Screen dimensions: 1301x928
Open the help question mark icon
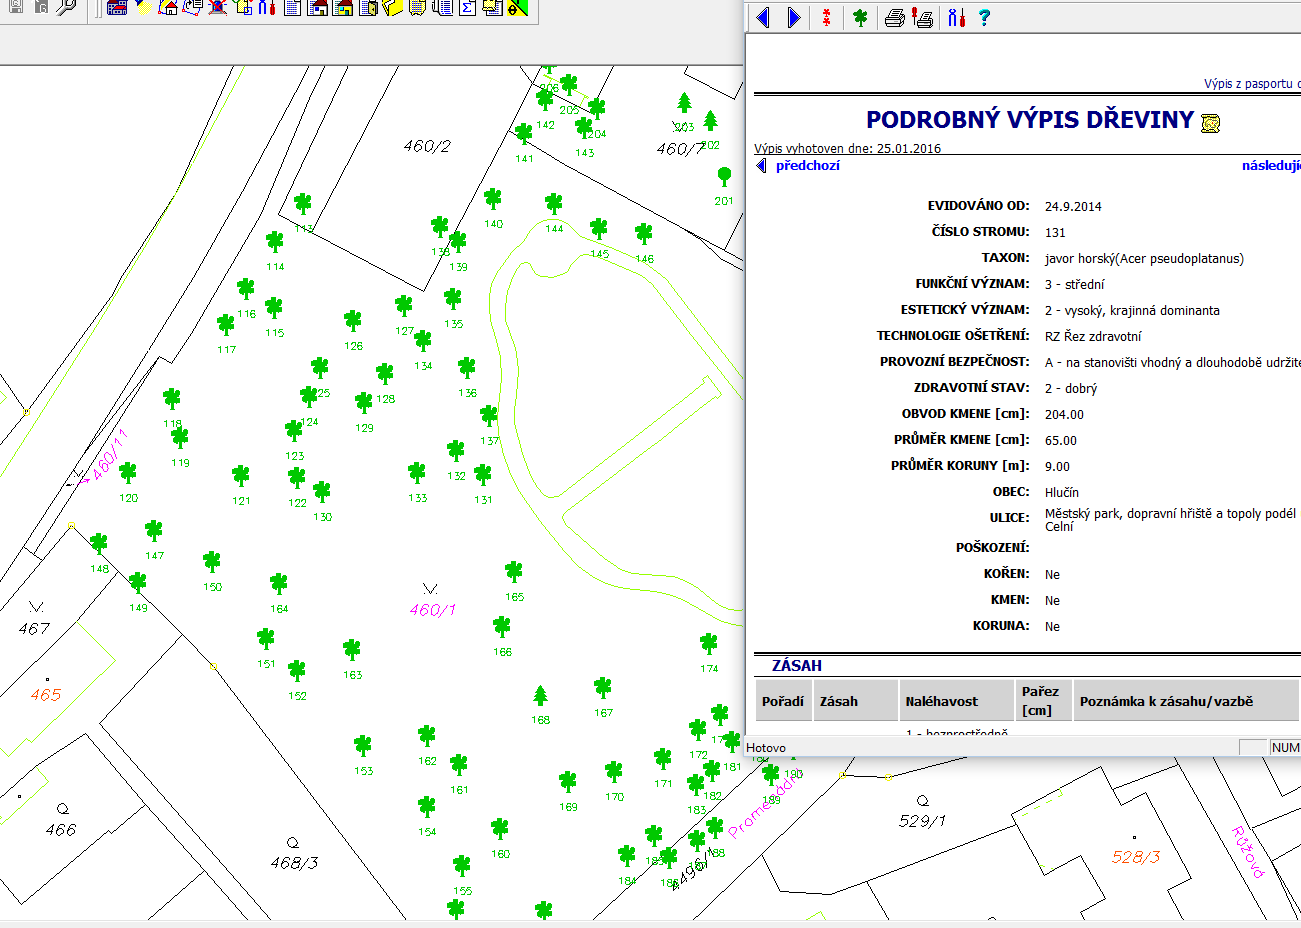pos(984,17)
